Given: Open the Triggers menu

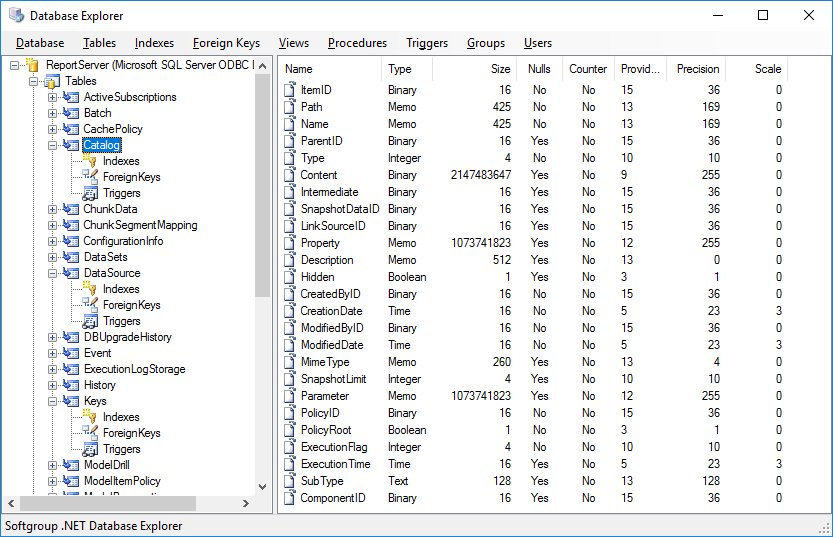Looking at the screenshot, I should 427,43.
